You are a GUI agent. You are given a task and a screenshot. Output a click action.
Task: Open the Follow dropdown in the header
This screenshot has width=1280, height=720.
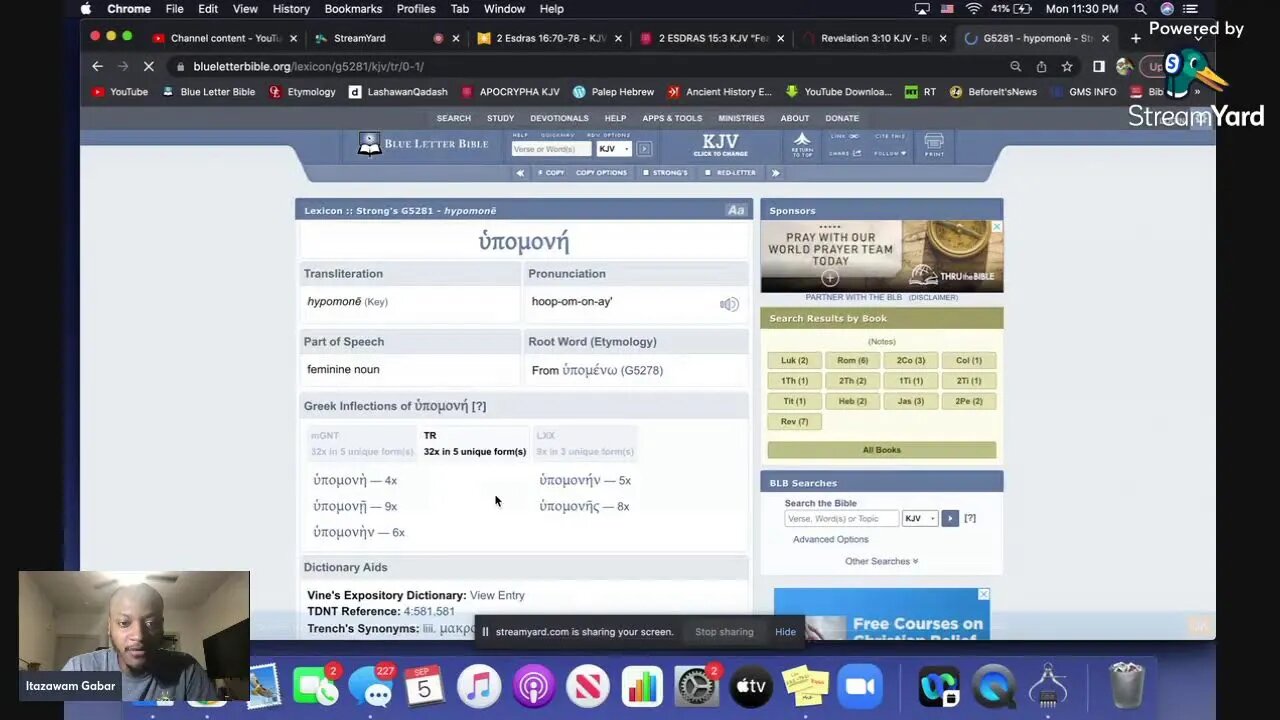pyautogui.click(x=891, y=154)
